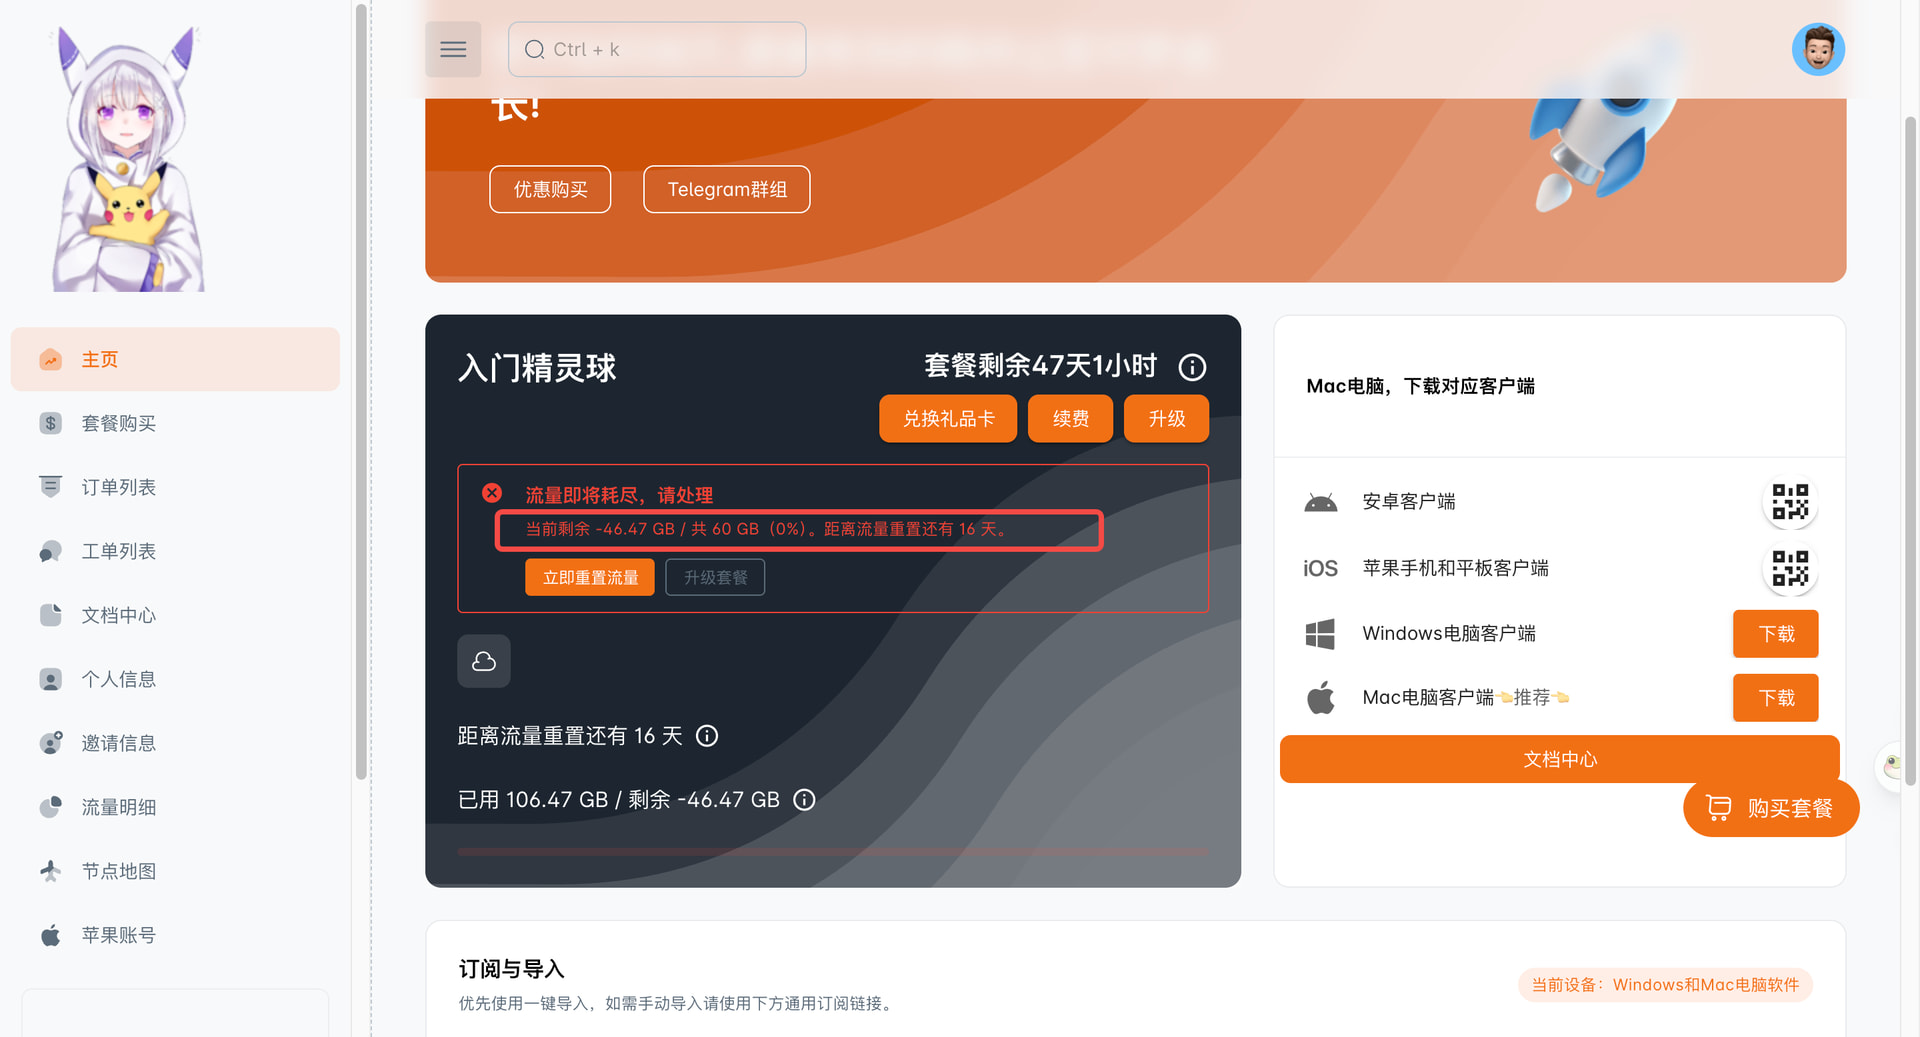Click the shopping cart icon in 购买套餐
Viewport: 1920px width, 1037px height.
coord(1718,808)
